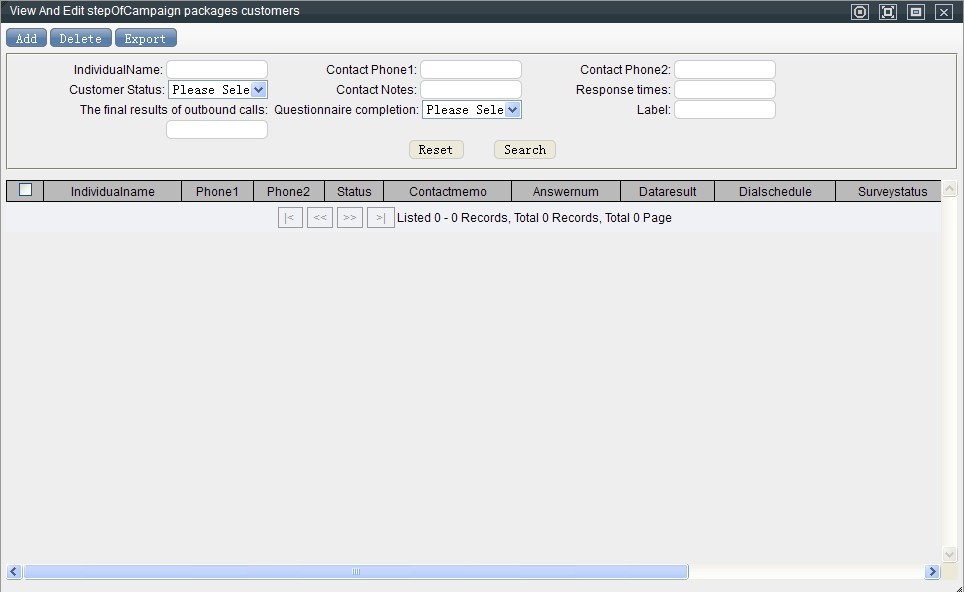Click the restore window icon in title bar
The height and width of the screenshot is (592, 964).
pos(916,12)
